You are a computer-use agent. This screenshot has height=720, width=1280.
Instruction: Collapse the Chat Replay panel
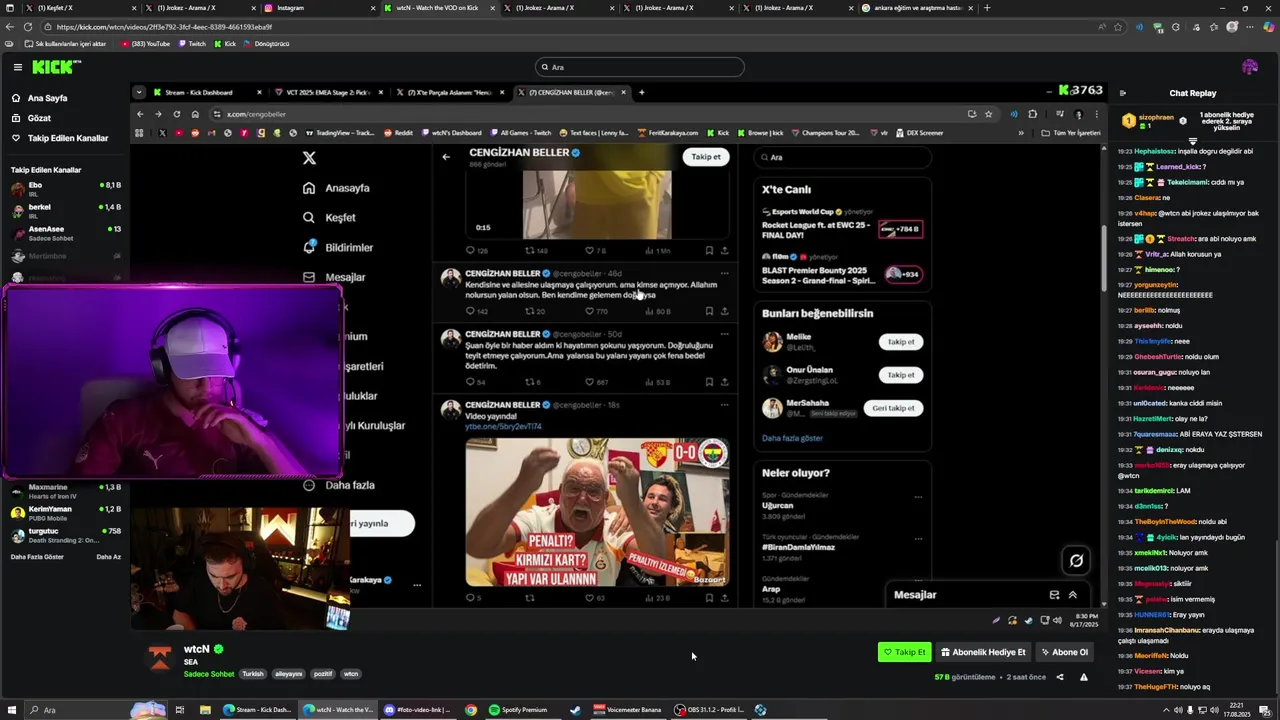pos(1123,93)
